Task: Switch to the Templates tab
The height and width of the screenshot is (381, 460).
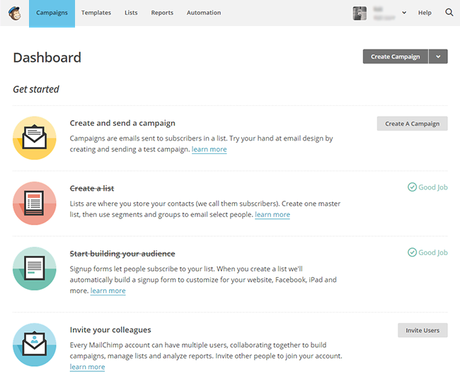Action: [x=96, y=13]
